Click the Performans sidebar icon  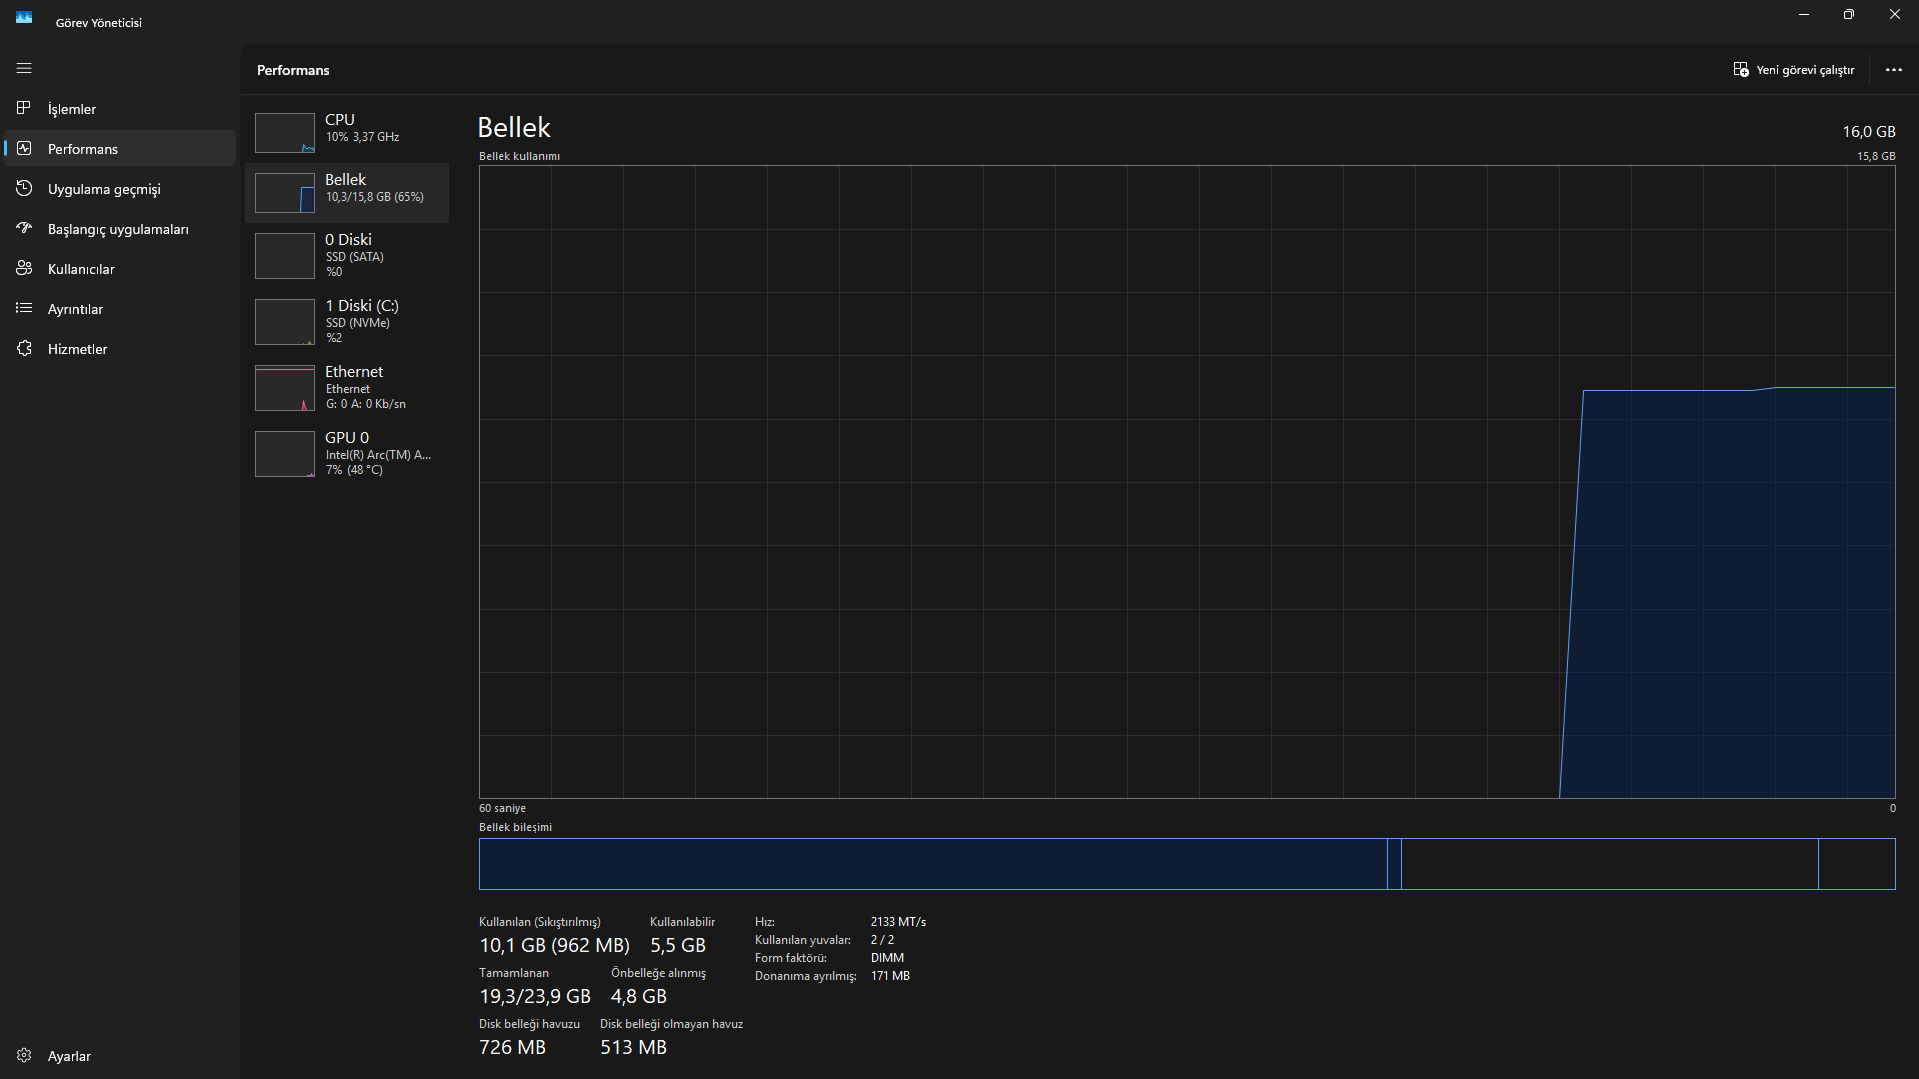(x=24, y=148)
